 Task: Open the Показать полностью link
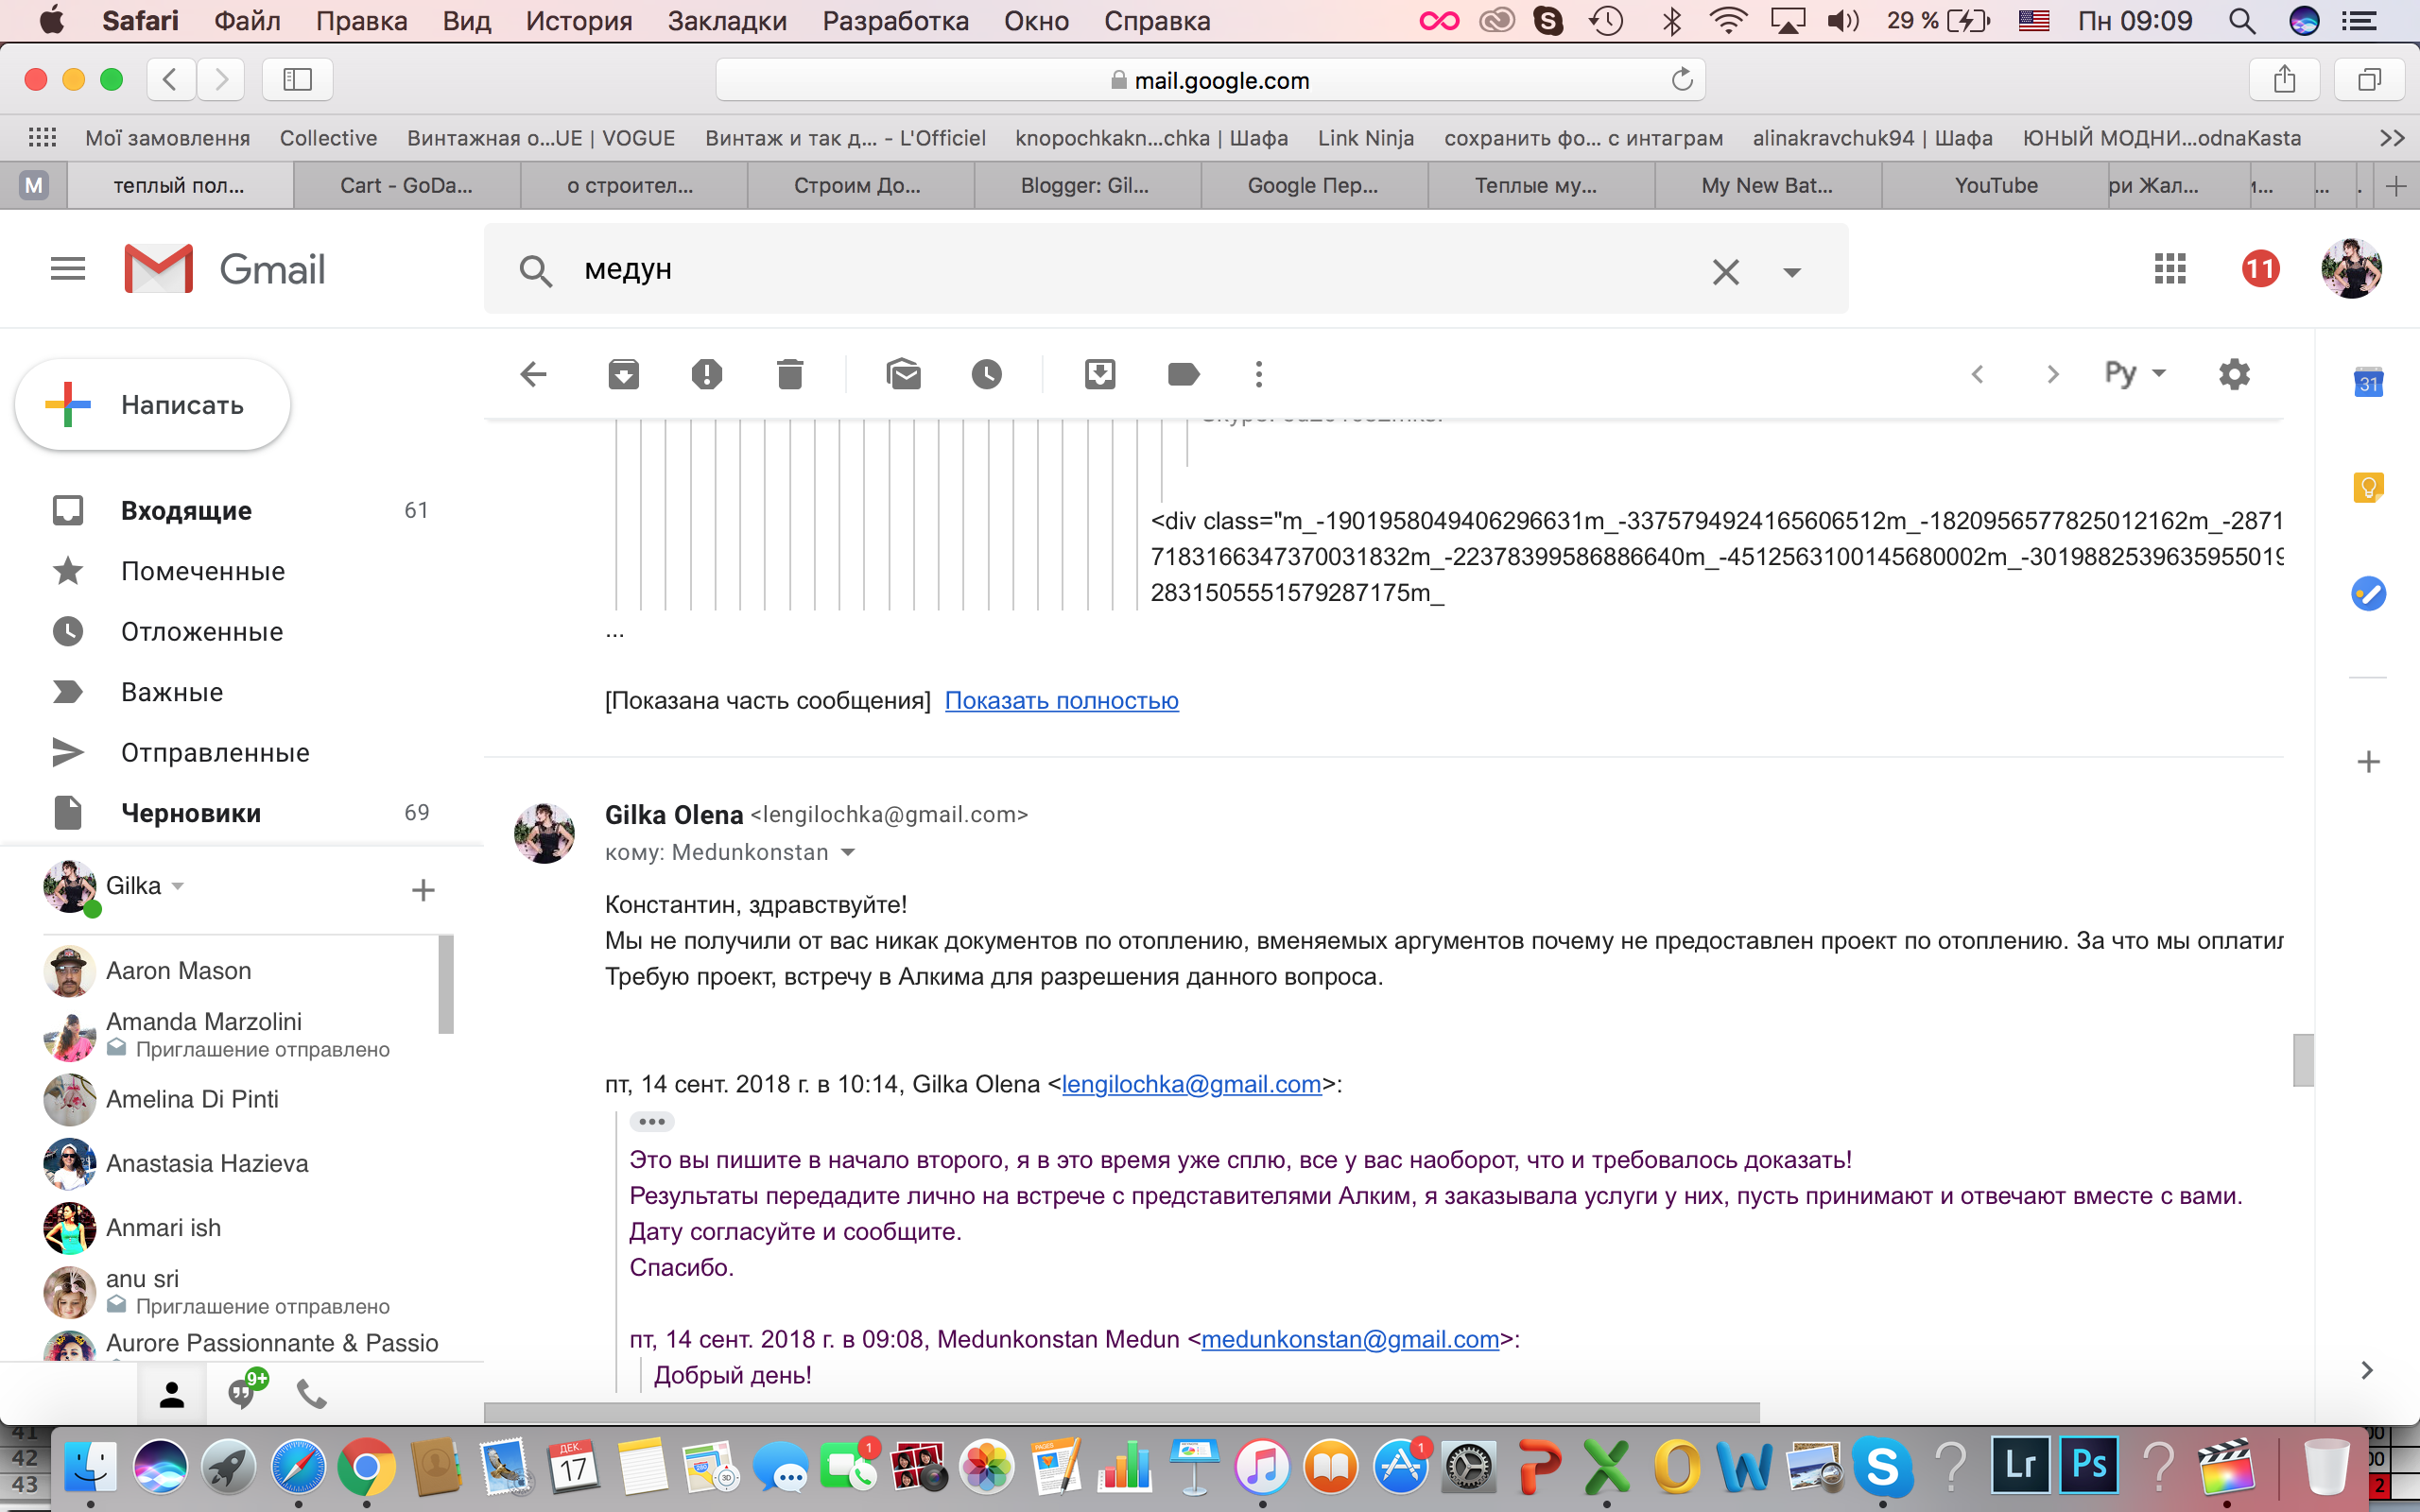[1061, 700]
